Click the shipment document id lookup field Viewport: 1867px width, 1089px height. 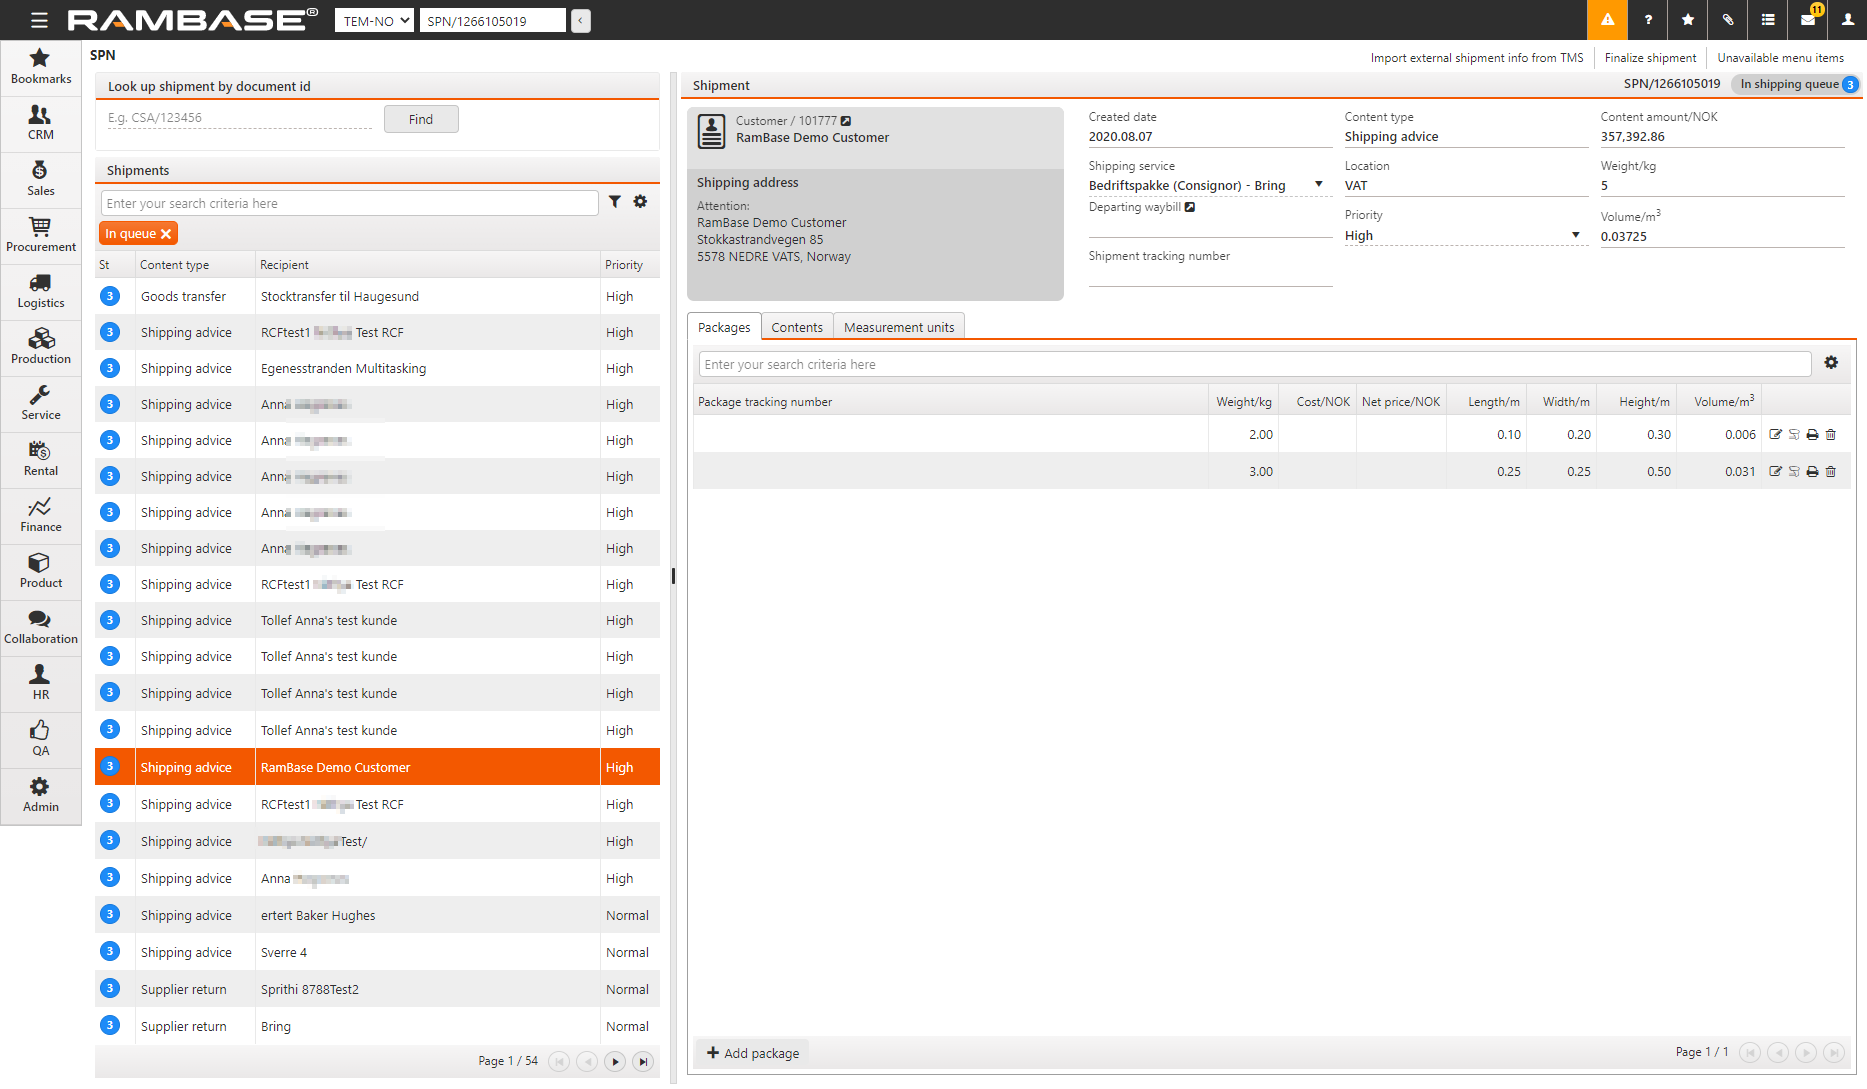tap(240, 118)
